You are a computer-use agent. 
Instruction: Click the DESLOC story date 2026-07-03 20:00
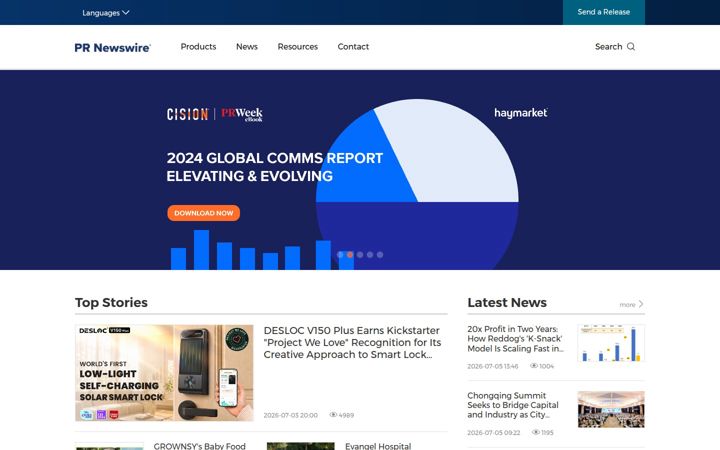(x=291, y=415)
